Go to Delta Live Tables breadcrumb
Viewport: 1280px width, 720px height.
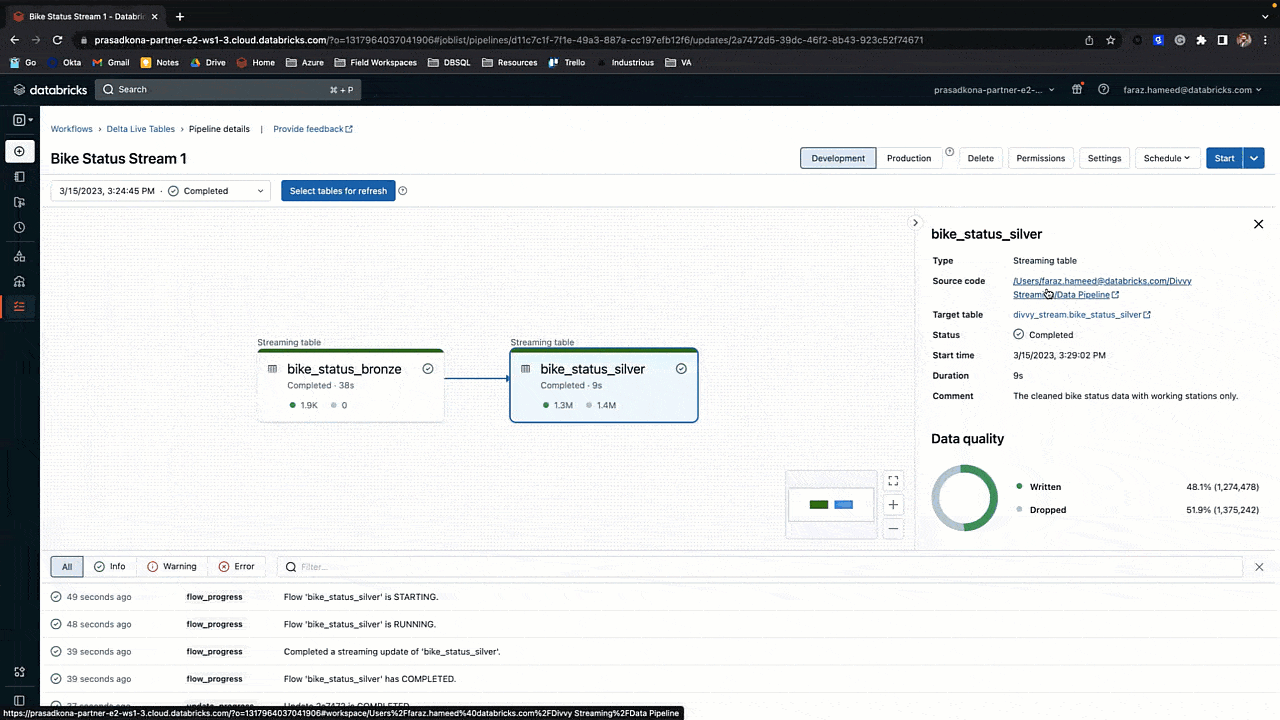click(x=141, y=129)
